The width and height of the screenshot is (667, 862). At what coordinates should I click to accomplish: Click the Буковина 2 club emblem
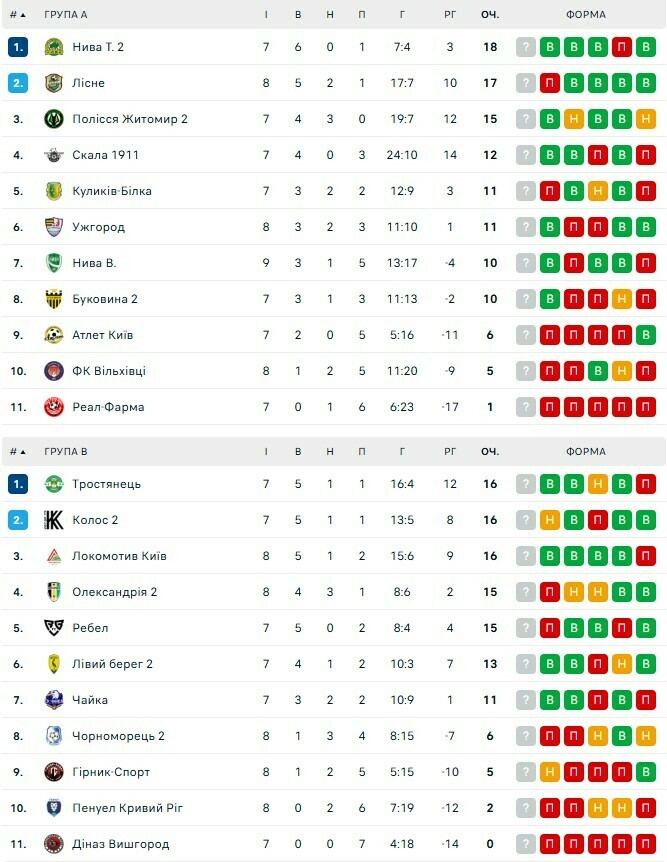(54, 299)
